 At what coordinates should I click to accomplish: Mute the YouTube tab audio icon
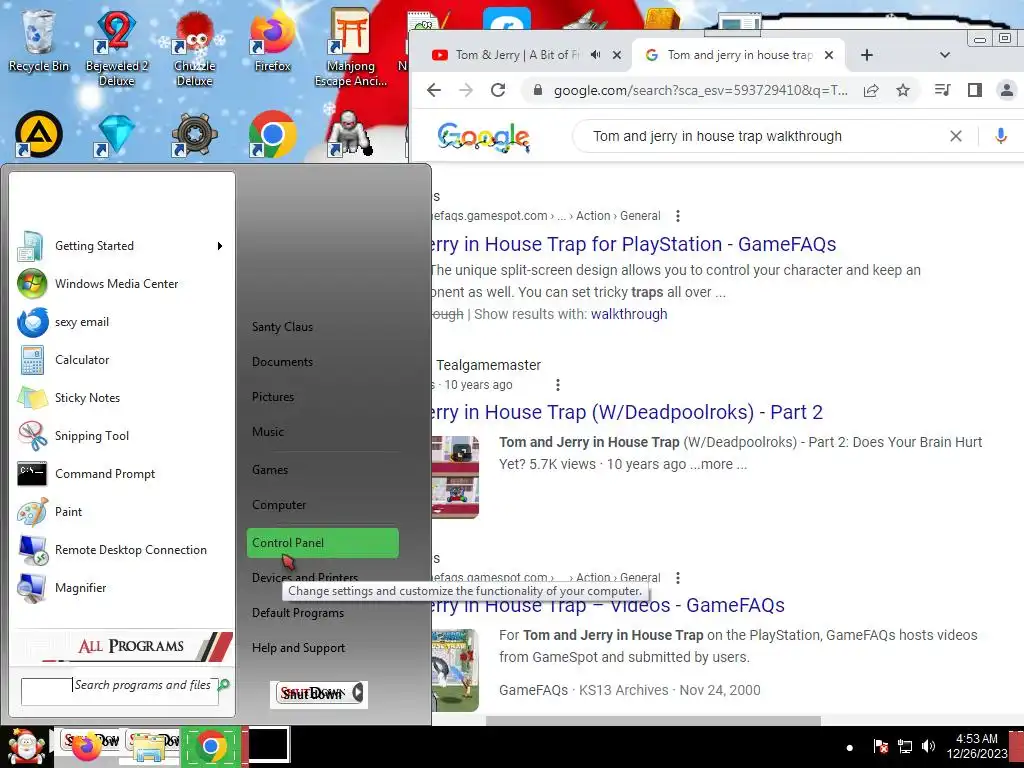595,56
